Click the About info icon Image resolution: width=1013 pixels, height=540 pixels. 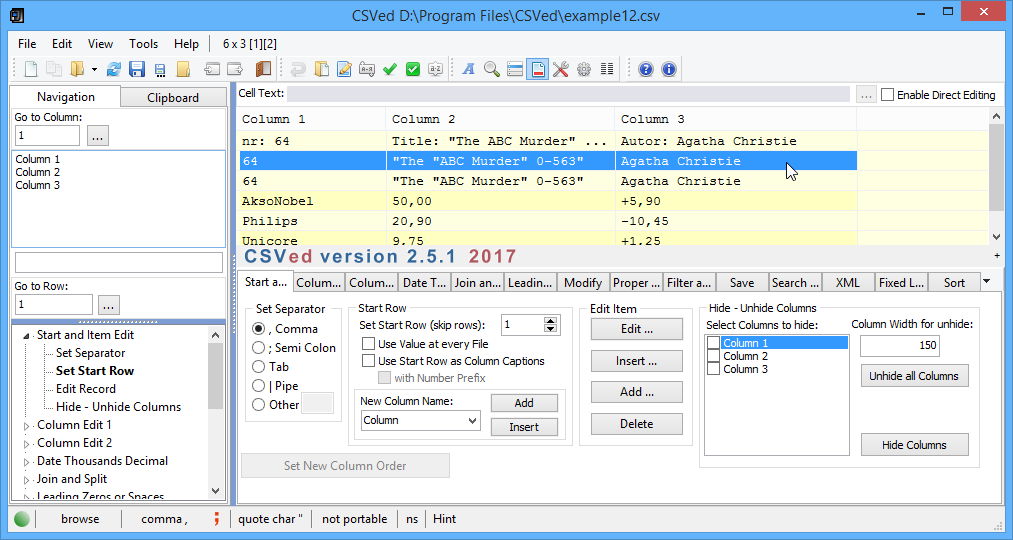coord(669,69)
